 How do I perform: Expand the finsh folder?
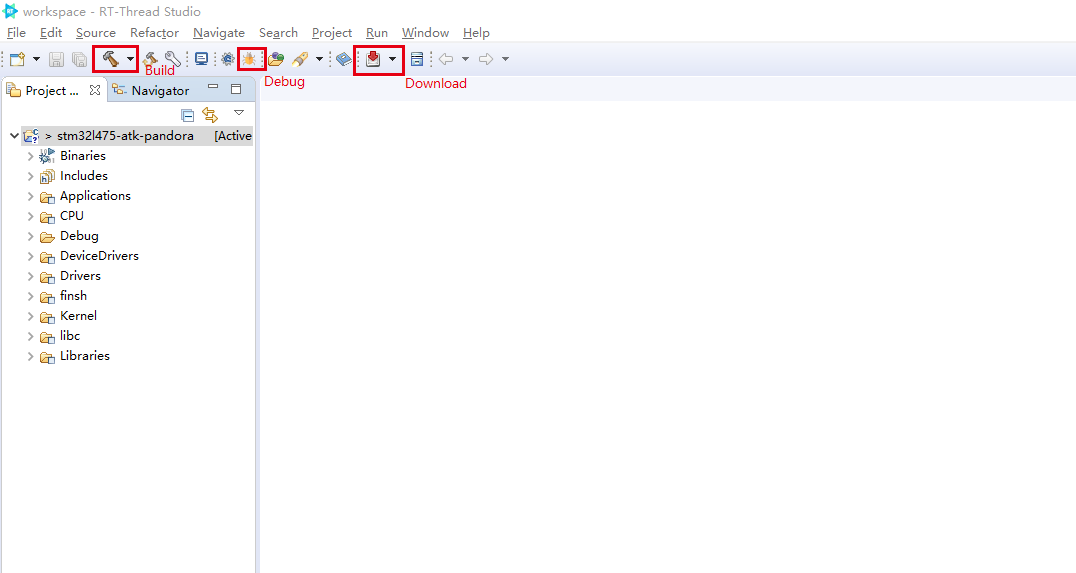pyautogui.click(x=30, y=296)
